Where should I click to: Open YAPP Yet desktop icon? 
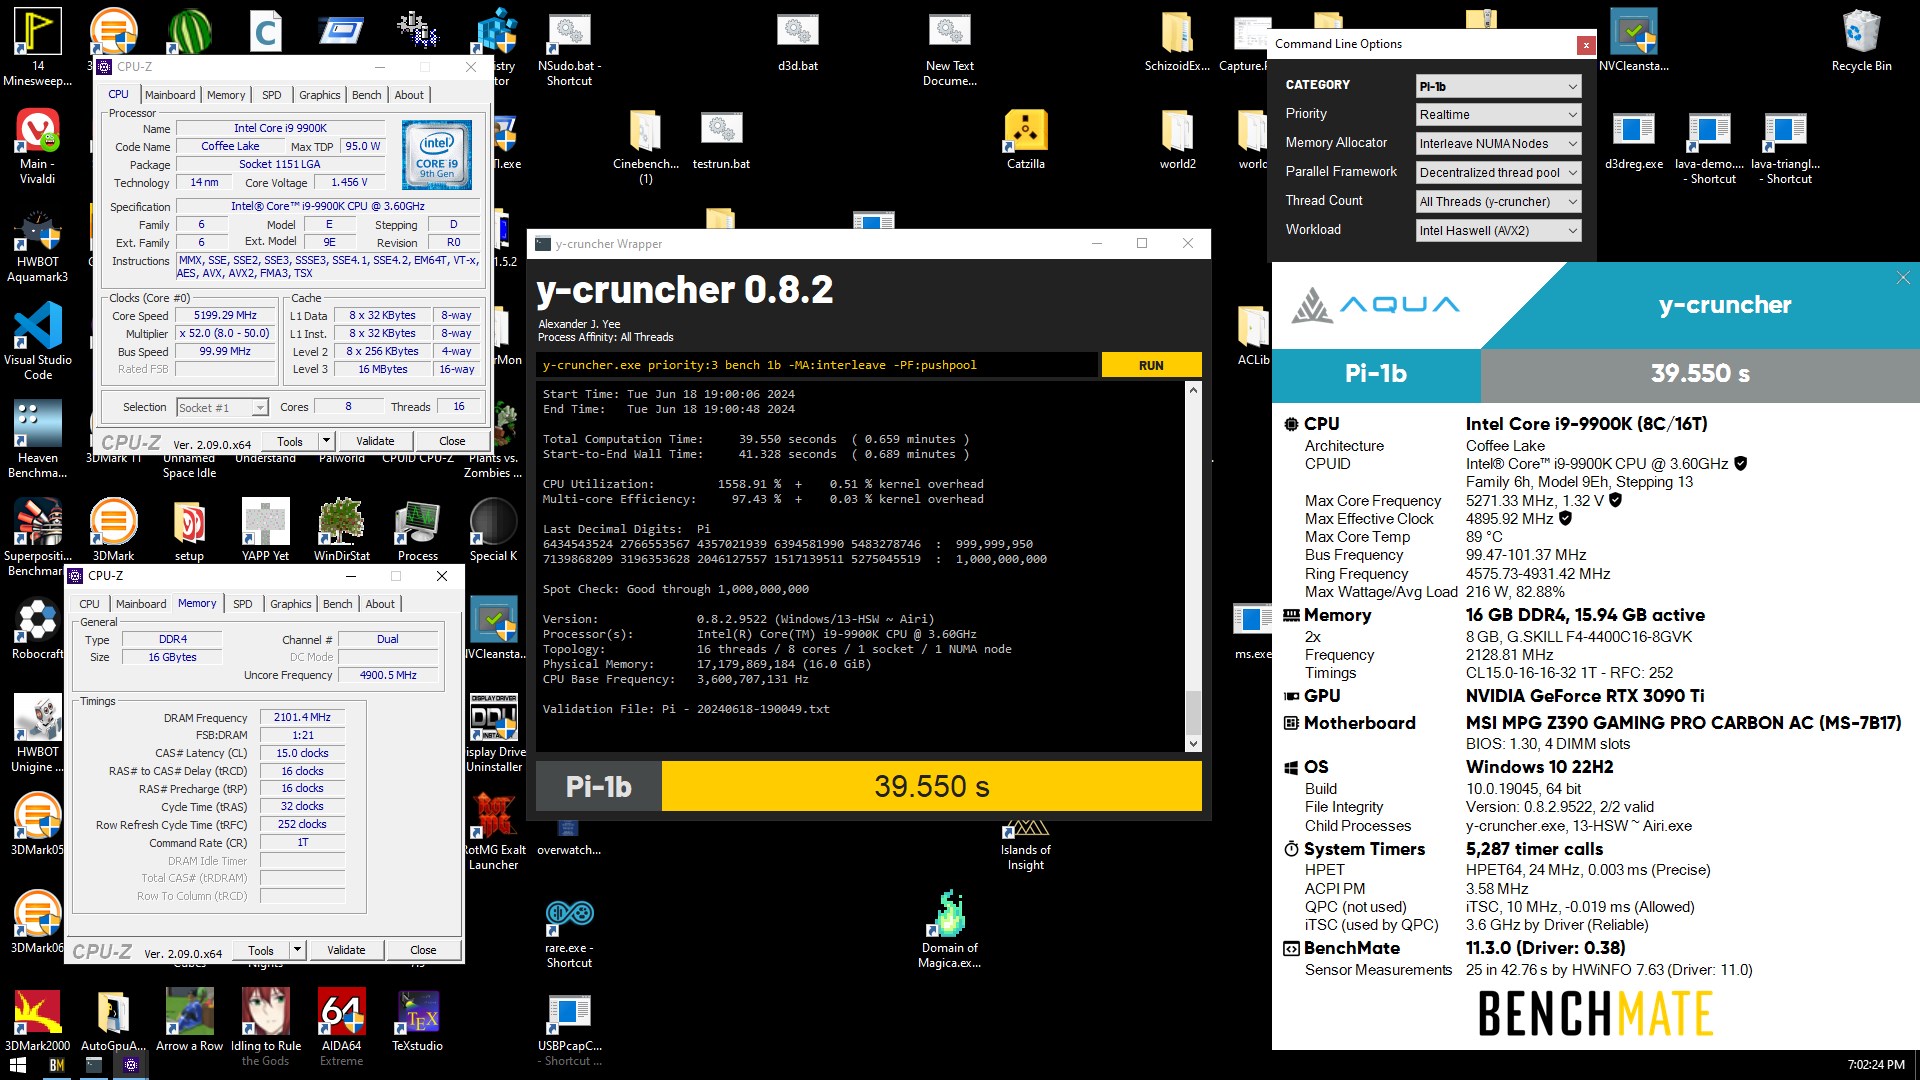point(265,531)
